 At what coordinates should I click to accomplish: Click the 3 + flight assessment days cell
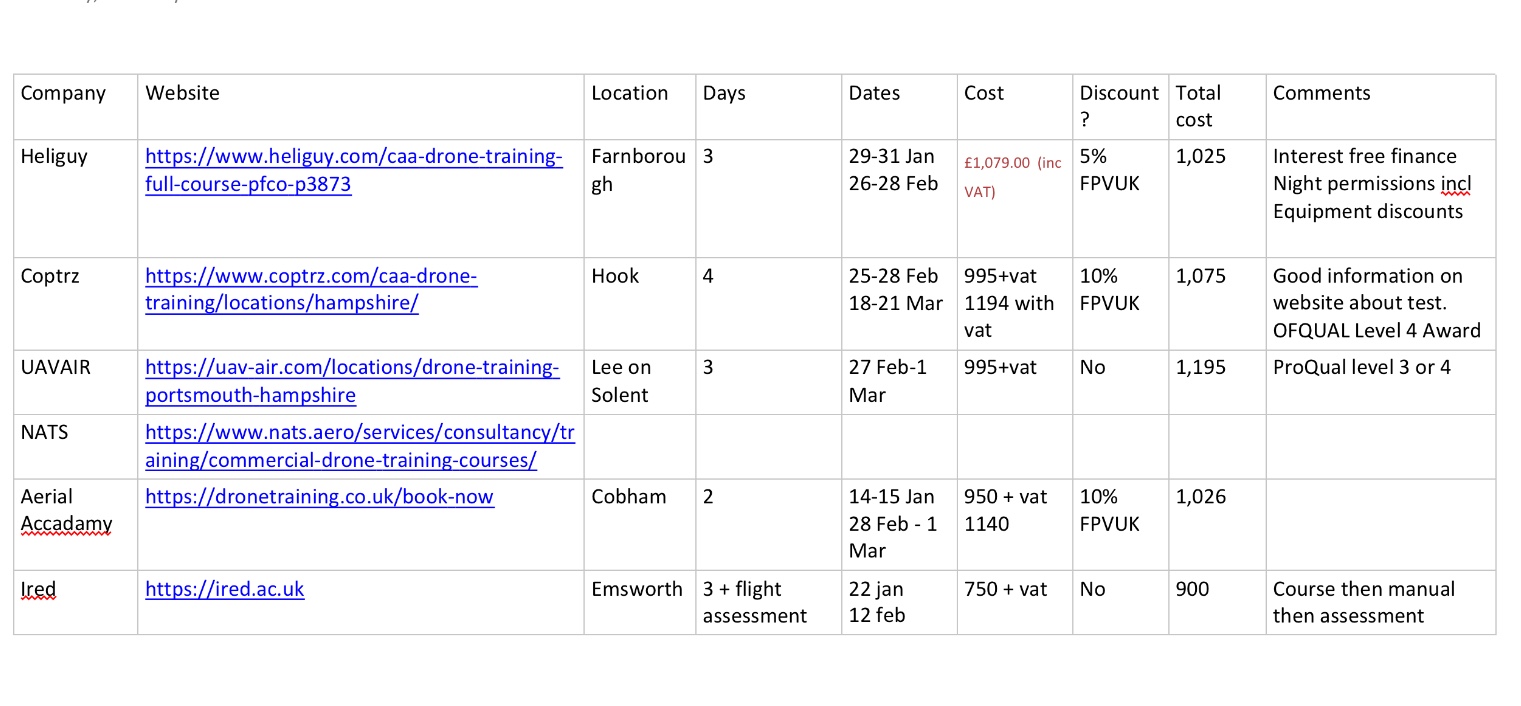coord(768,602)
